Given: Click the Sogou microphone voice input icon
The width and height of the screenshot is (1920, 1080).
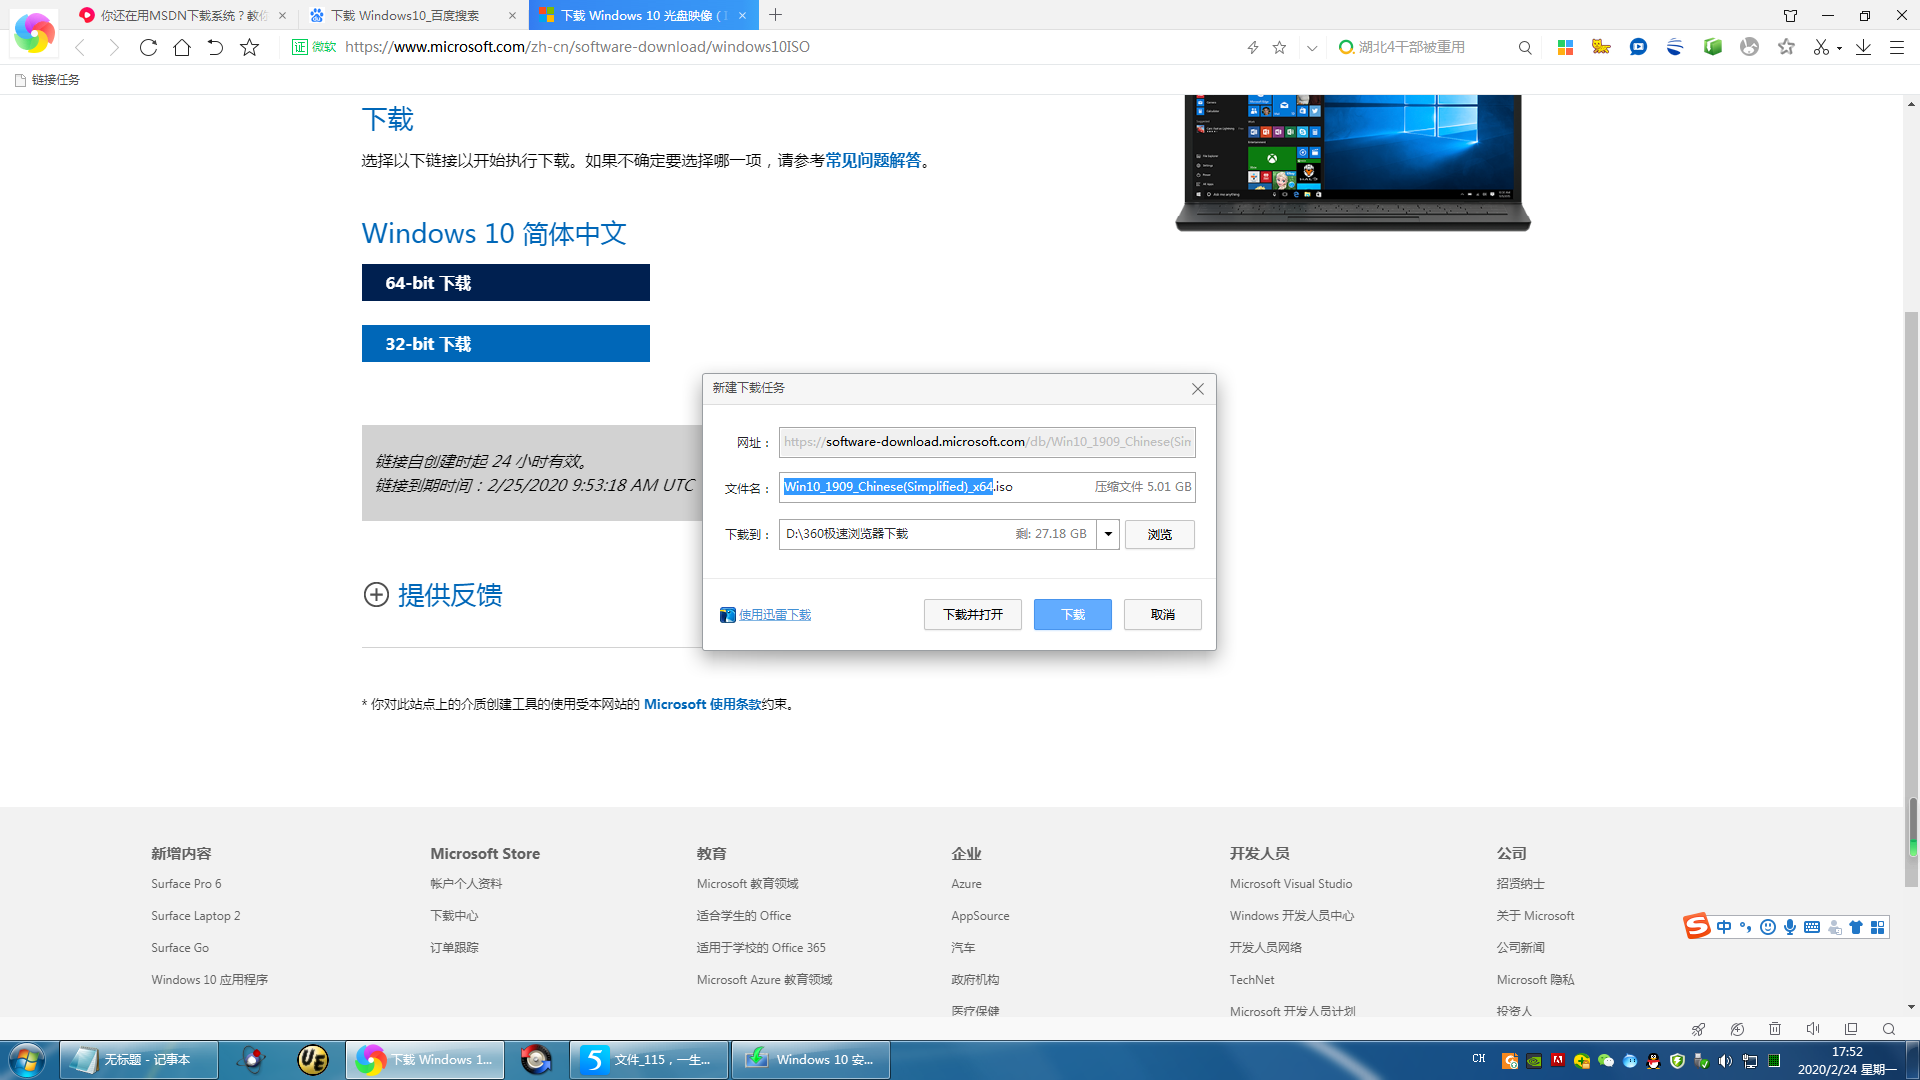Looking at the screenshot, I should (1789, 927).
